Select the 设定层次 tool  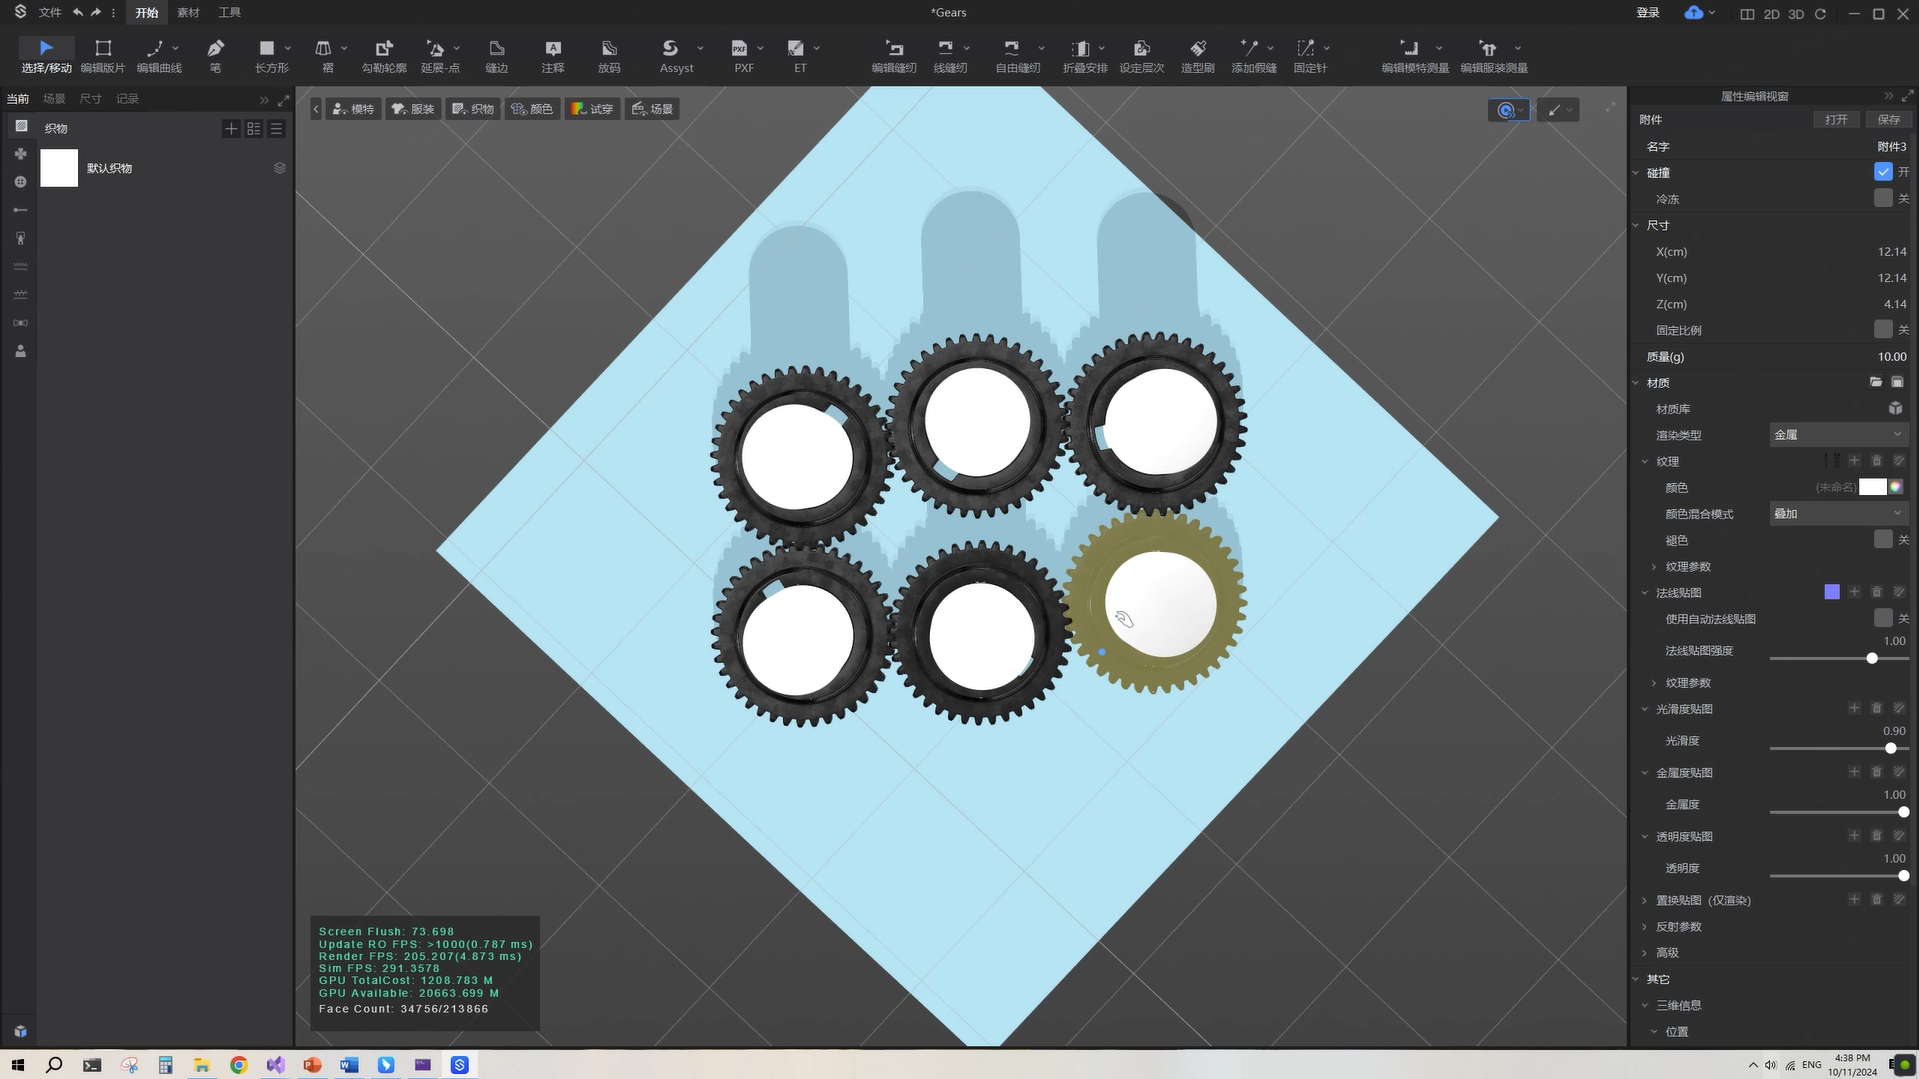click(1141, 55)
